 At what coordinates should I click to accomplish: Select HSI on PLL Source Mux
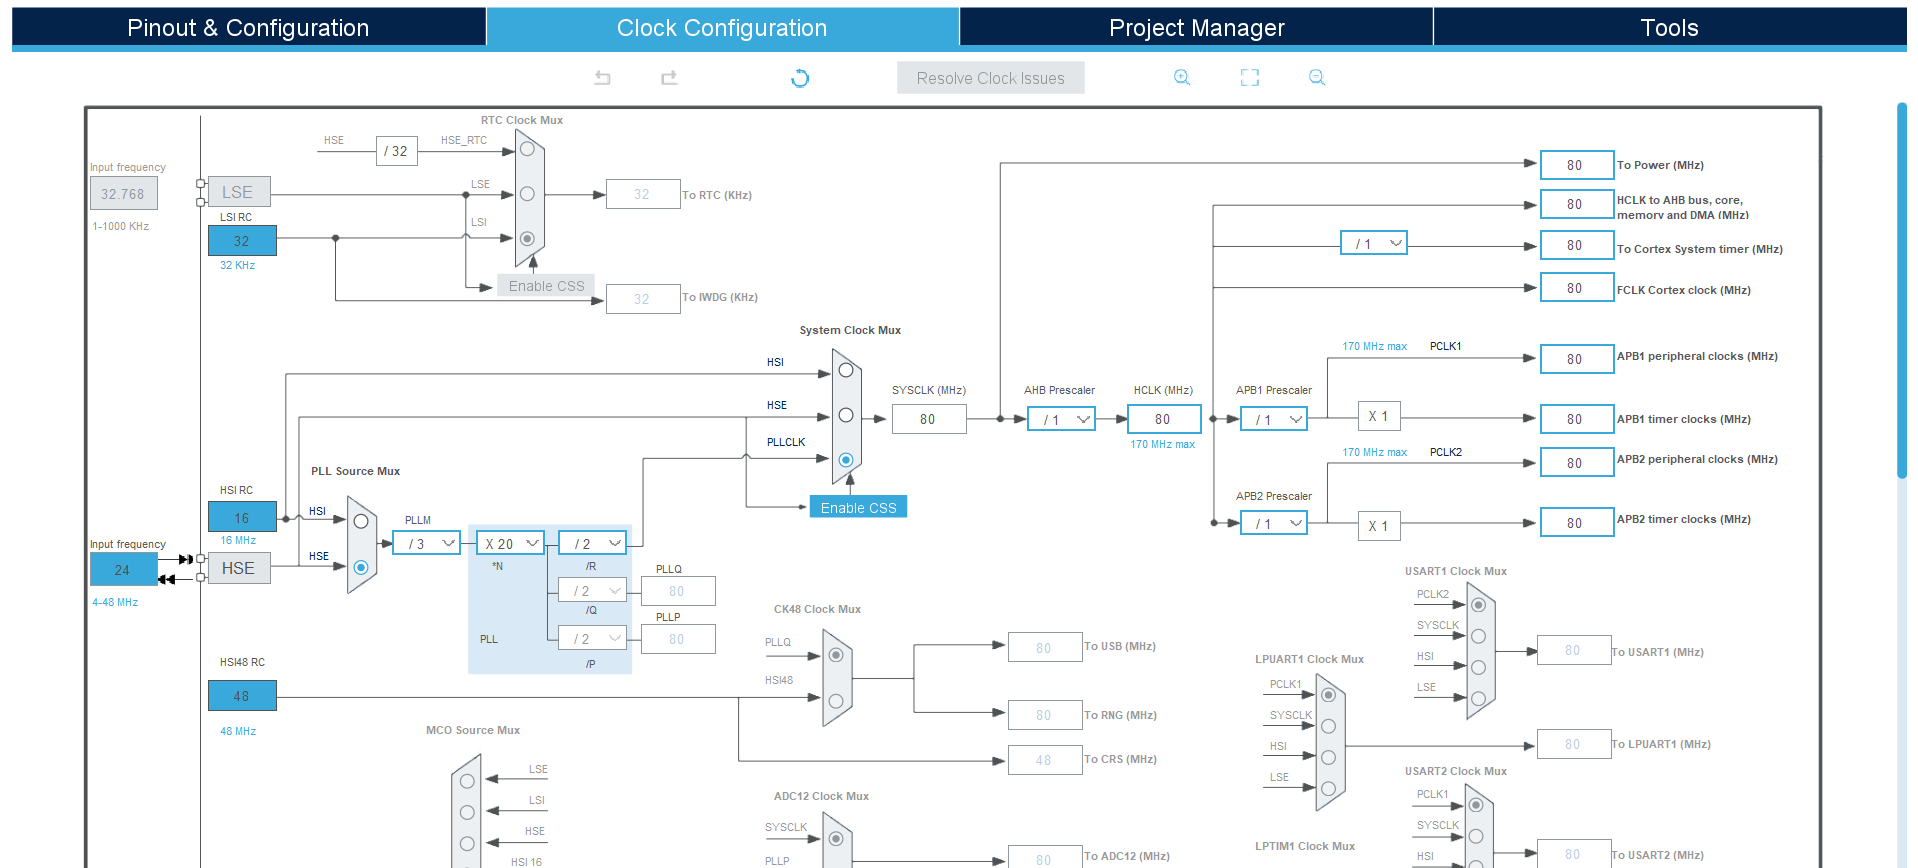tap(361, 521)
